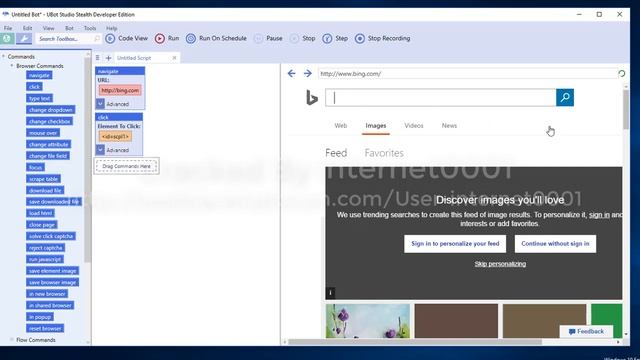640x360 pixels.
Task: Switch to Bing Videos tab
Action: click(x=414, y=126)
